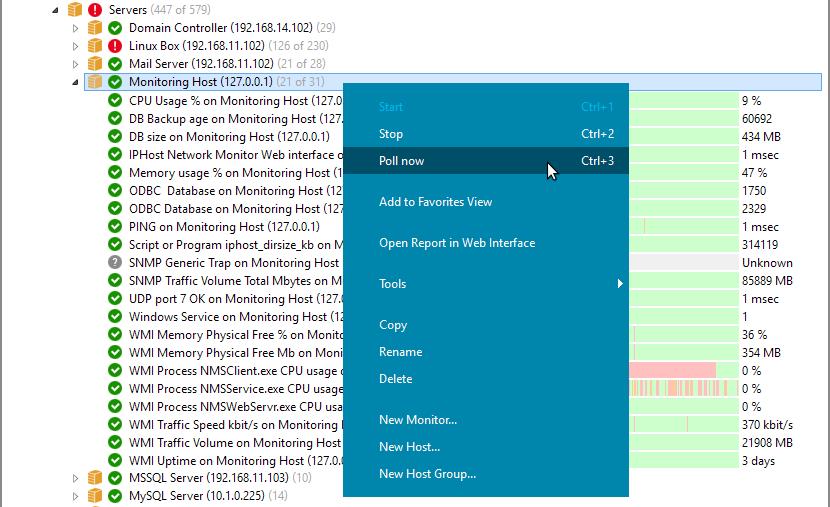Click the 85889 MB SNMP traffic value
The height and width of the screenshot is (507, 830).
pyautogui.click(x=767, y=280)
